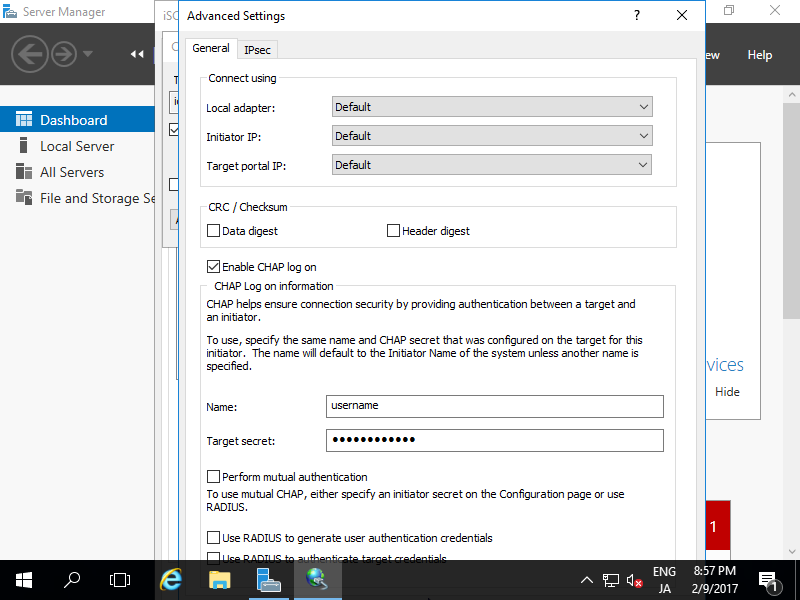The width and height of the screenshot is (800, 600).
Task: Open the Action Center notifications
Action: click(768, 580)
